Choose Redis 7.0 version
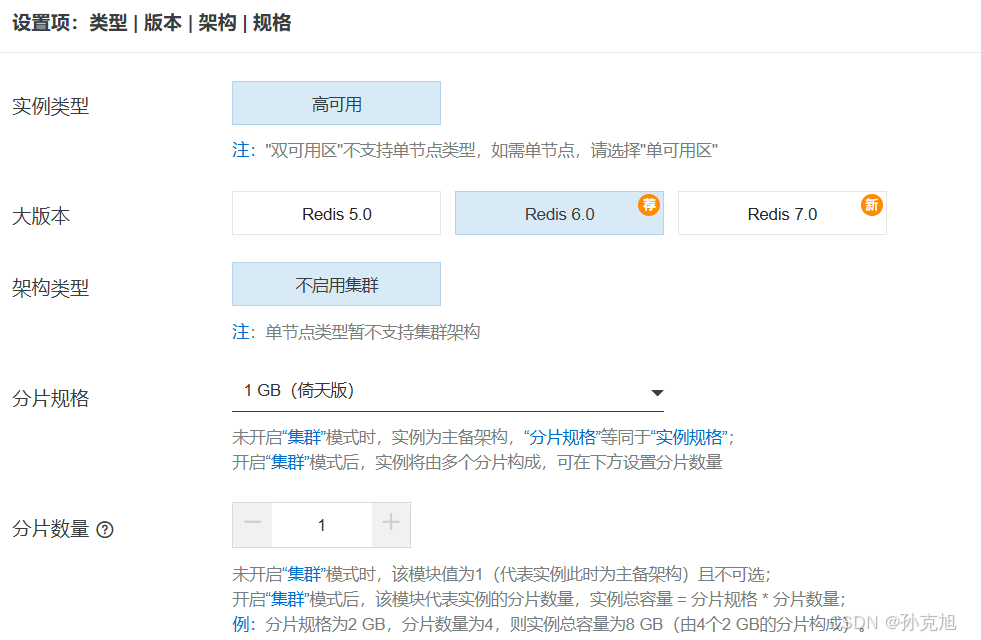 782,213
